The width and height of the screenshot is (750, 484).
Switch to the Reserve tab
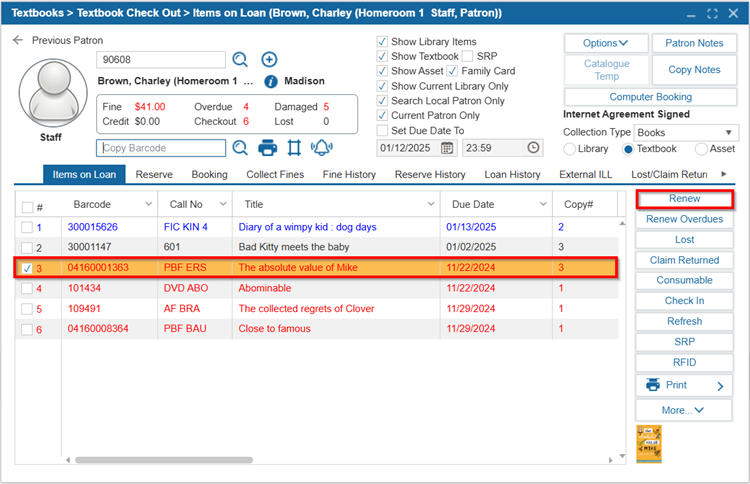point(154,175)
